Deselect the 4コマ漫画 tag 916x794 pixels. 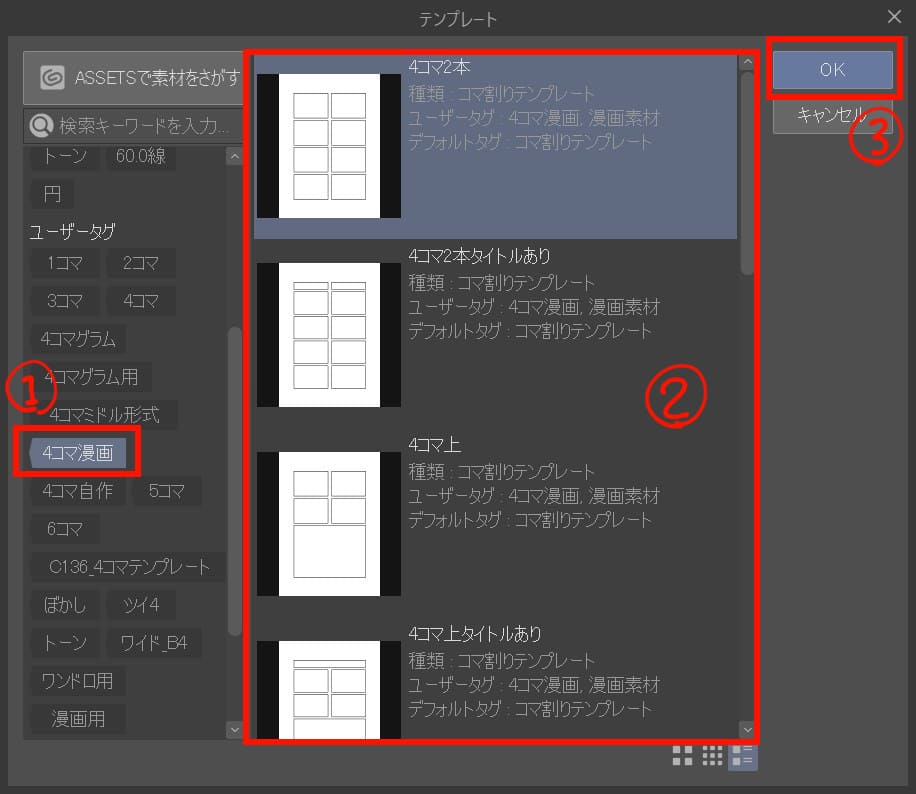point(78,453)
